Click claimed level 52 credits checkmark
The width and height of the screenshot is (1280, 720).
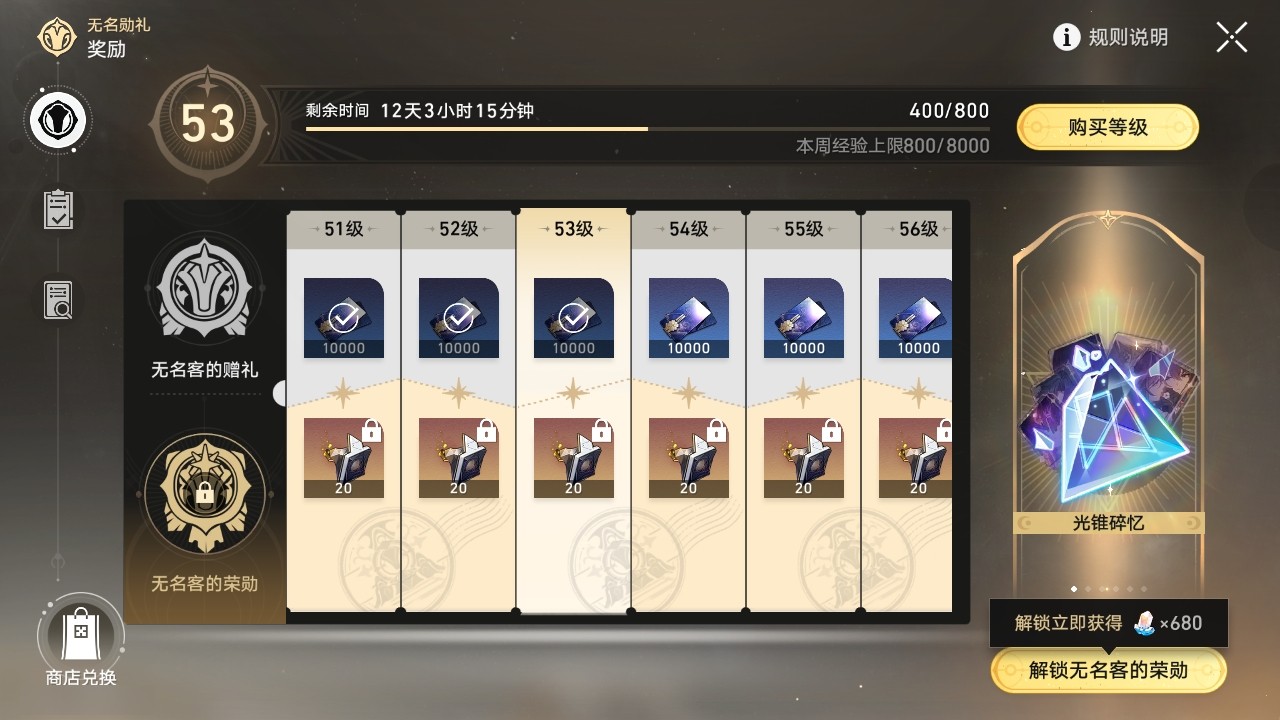point(458,318)
